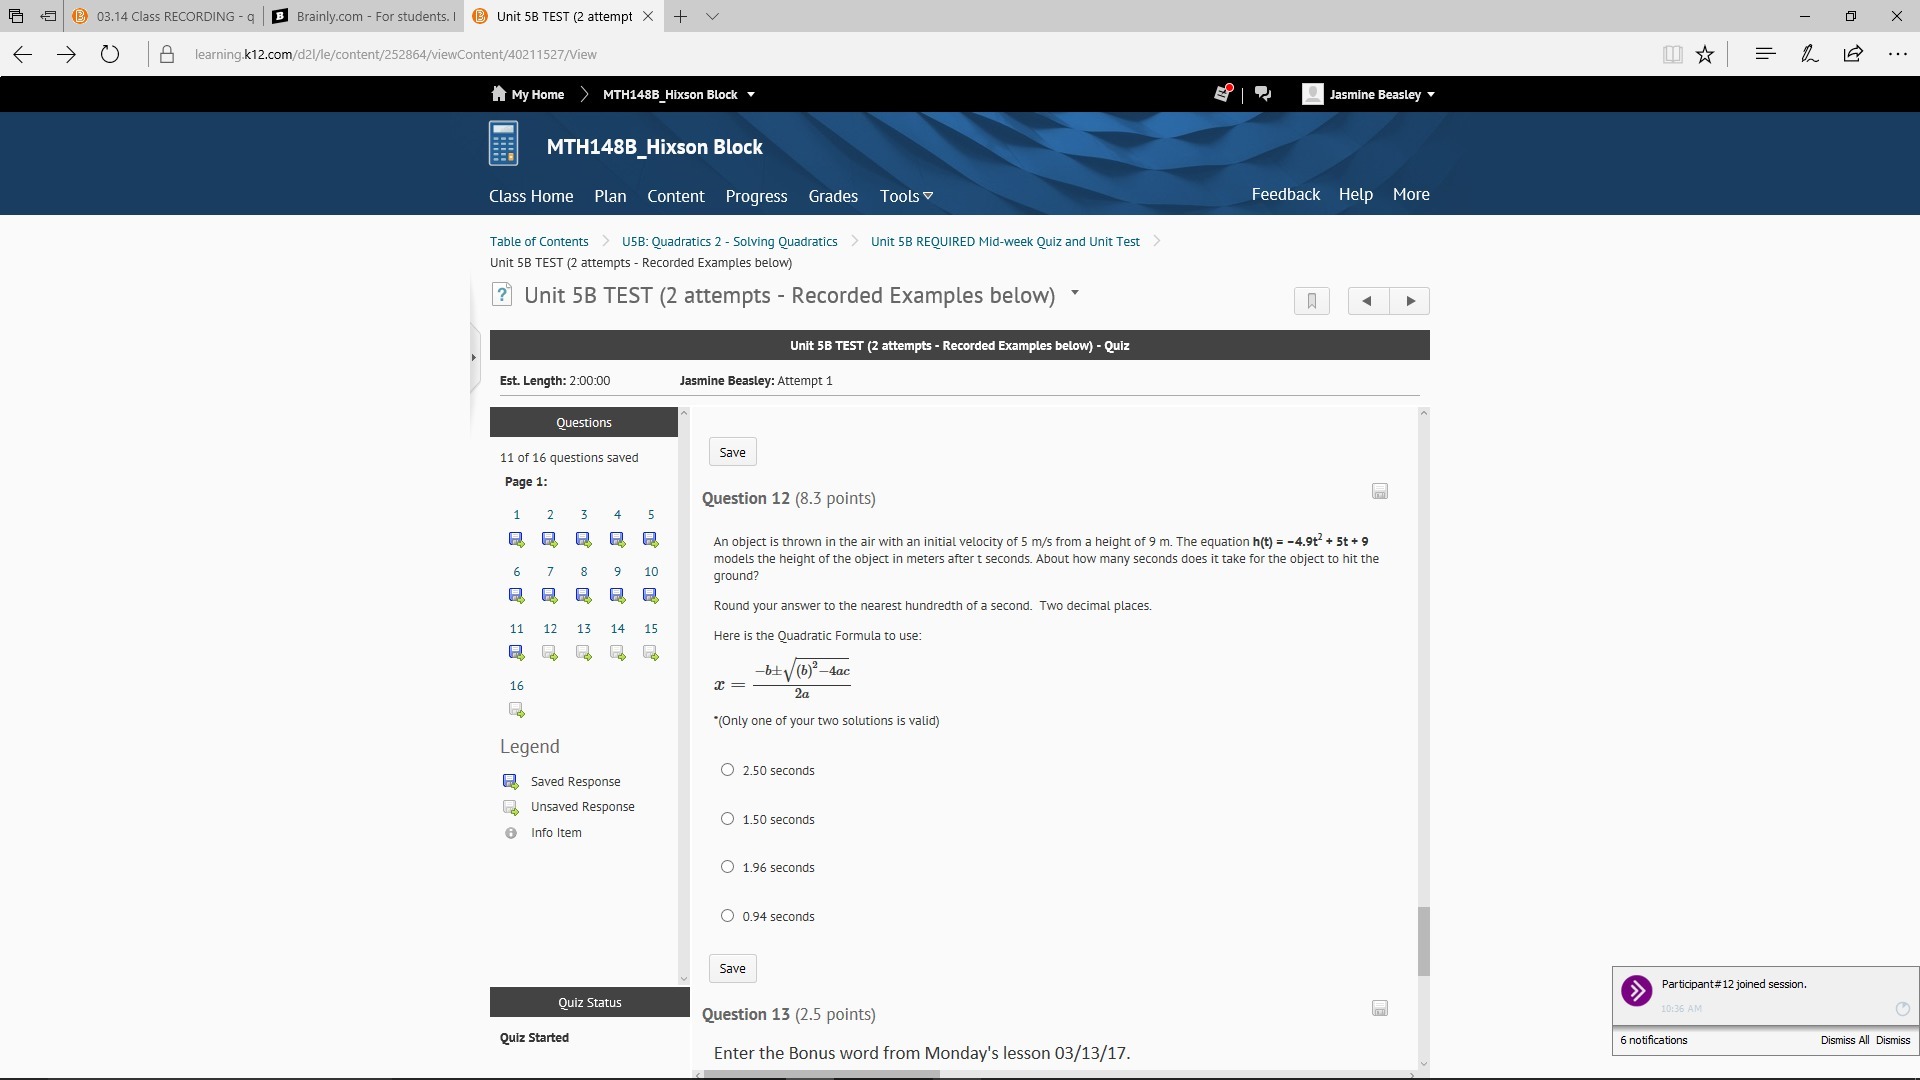This screenshot has width=1920, height=1080.
Task: Jump to question 13 in navigator
Action: pyautogui.click(x=583, y=629)
